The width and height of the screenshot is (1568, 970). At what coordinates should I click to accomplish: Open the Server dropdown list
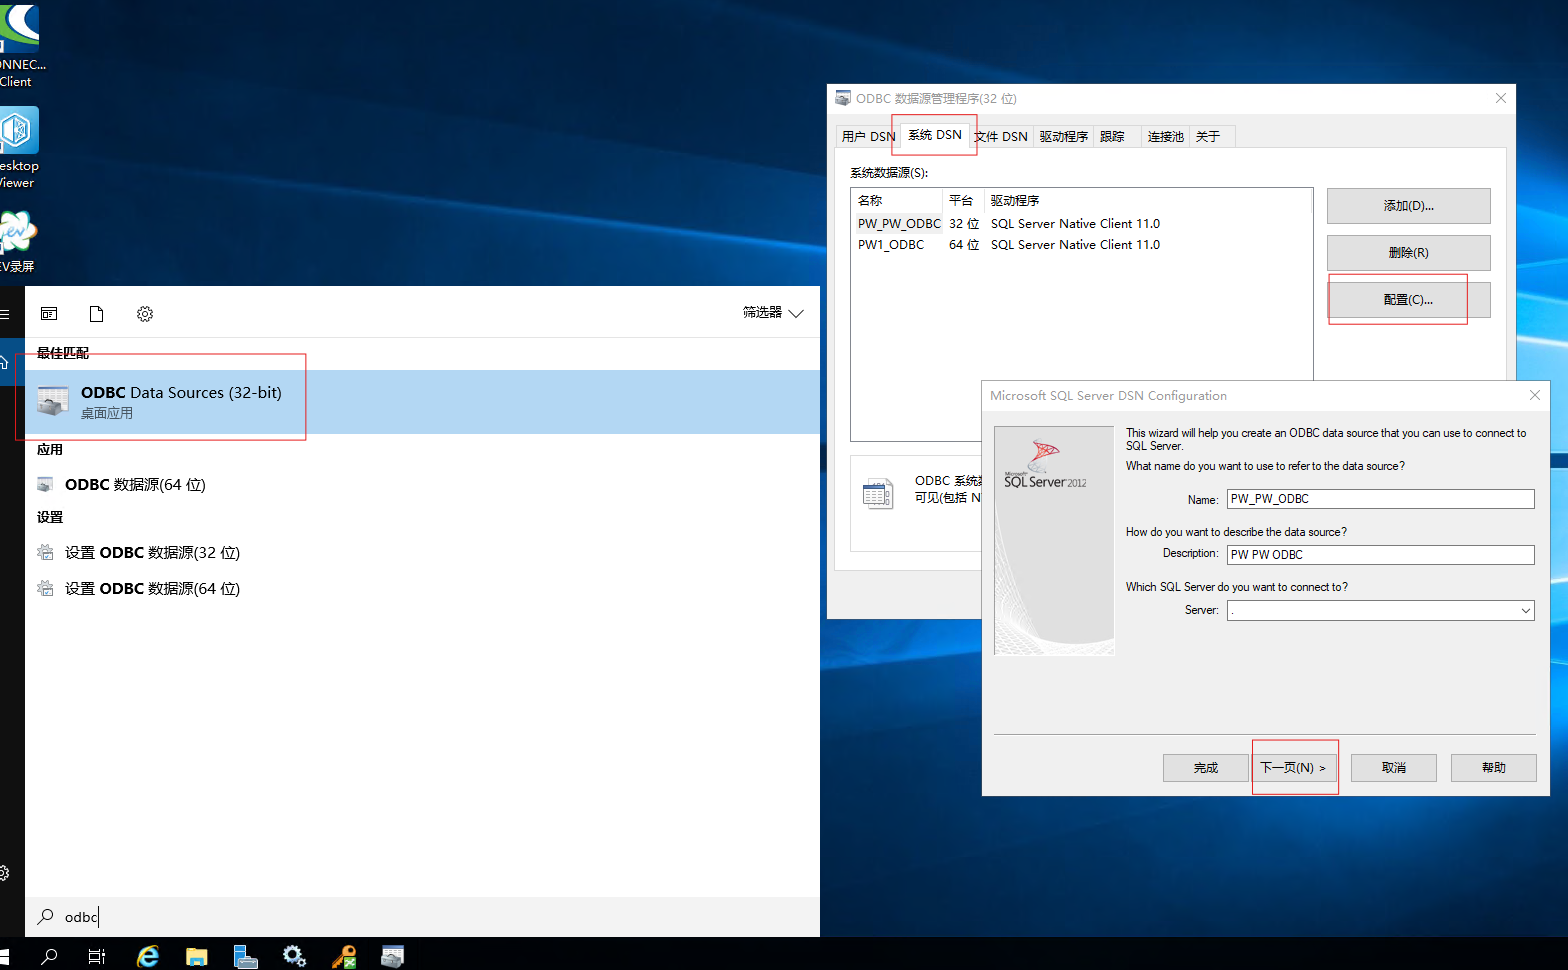(x=1525, y=611)
